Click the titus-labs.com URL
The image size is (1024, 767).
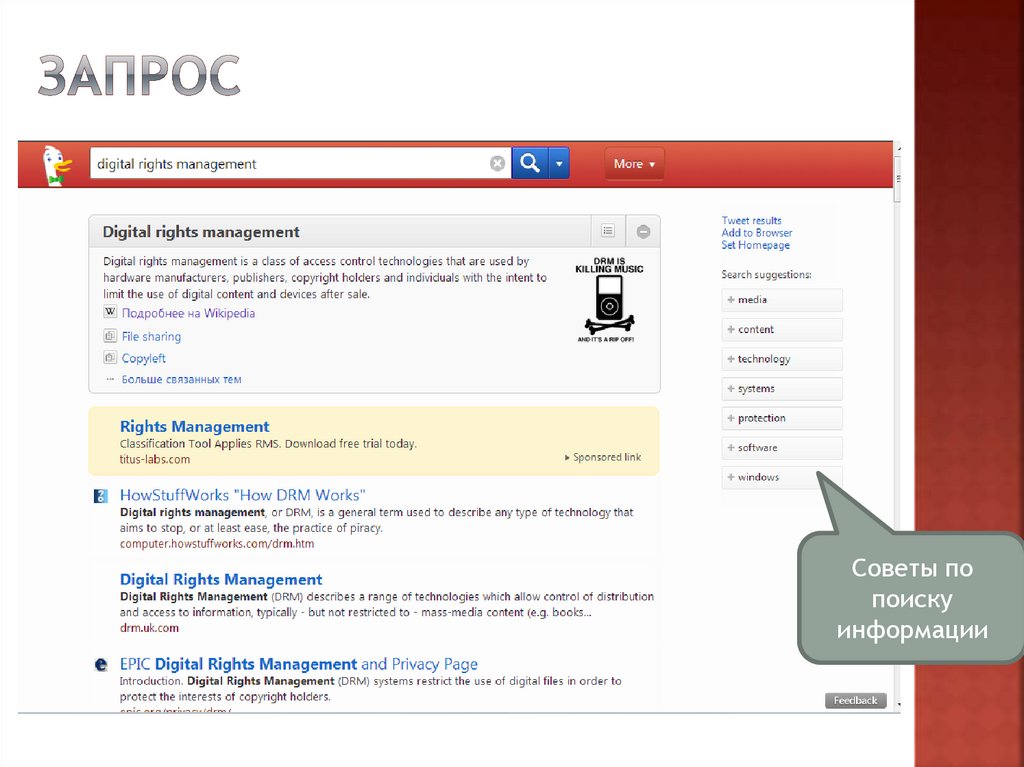pyautogui.click(x=155, y=459)
